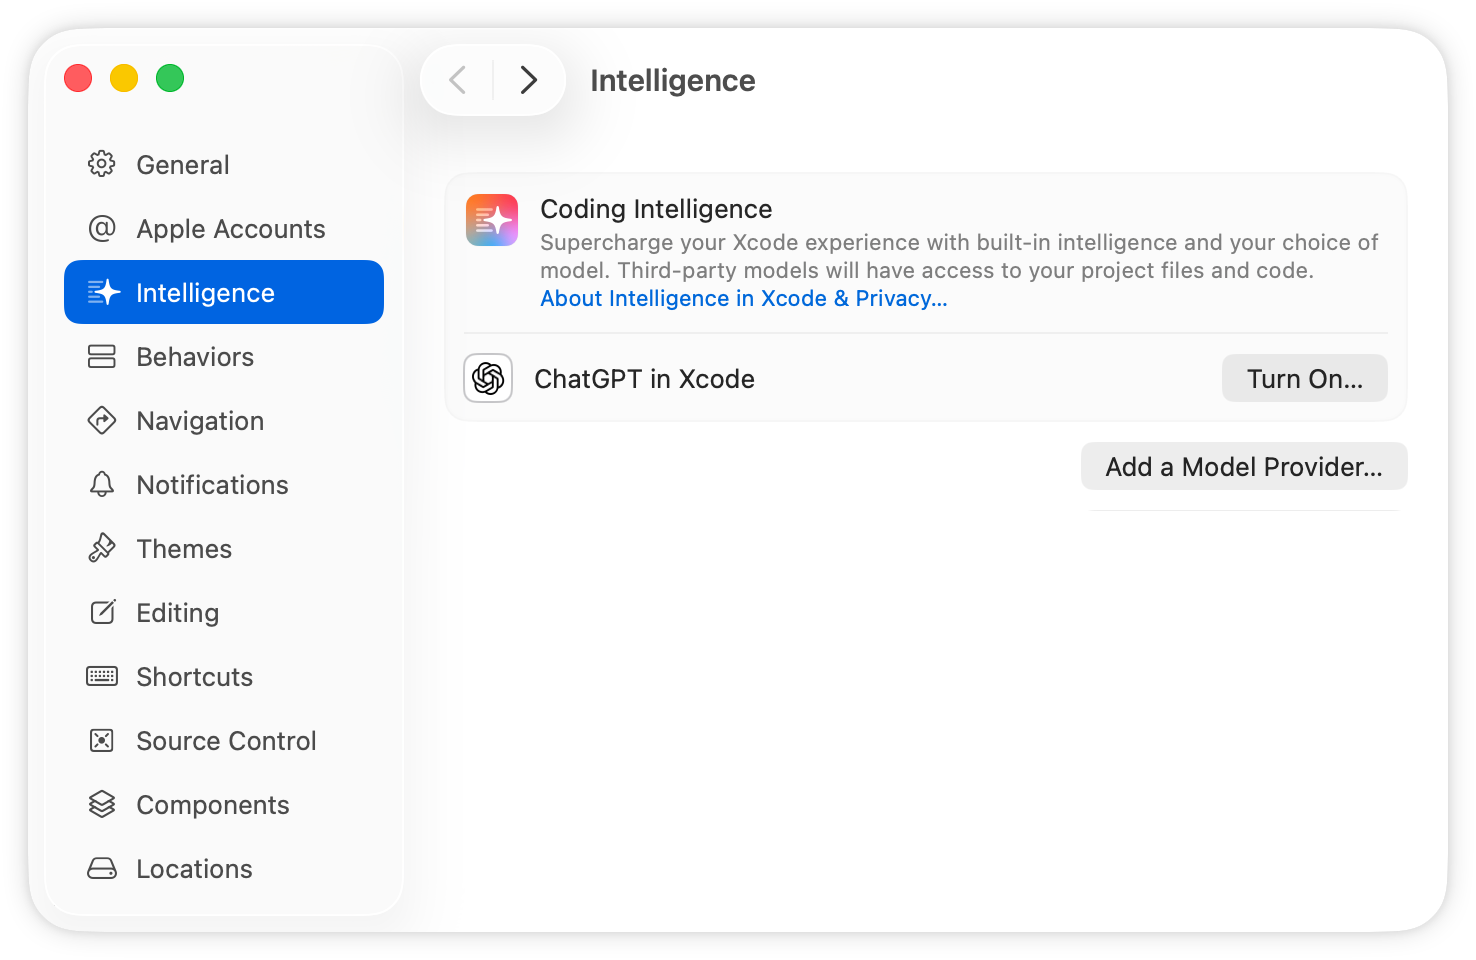Select the Navigation compass icon
This screenshot has height=960, width=1476.
[x=101, y=420]
